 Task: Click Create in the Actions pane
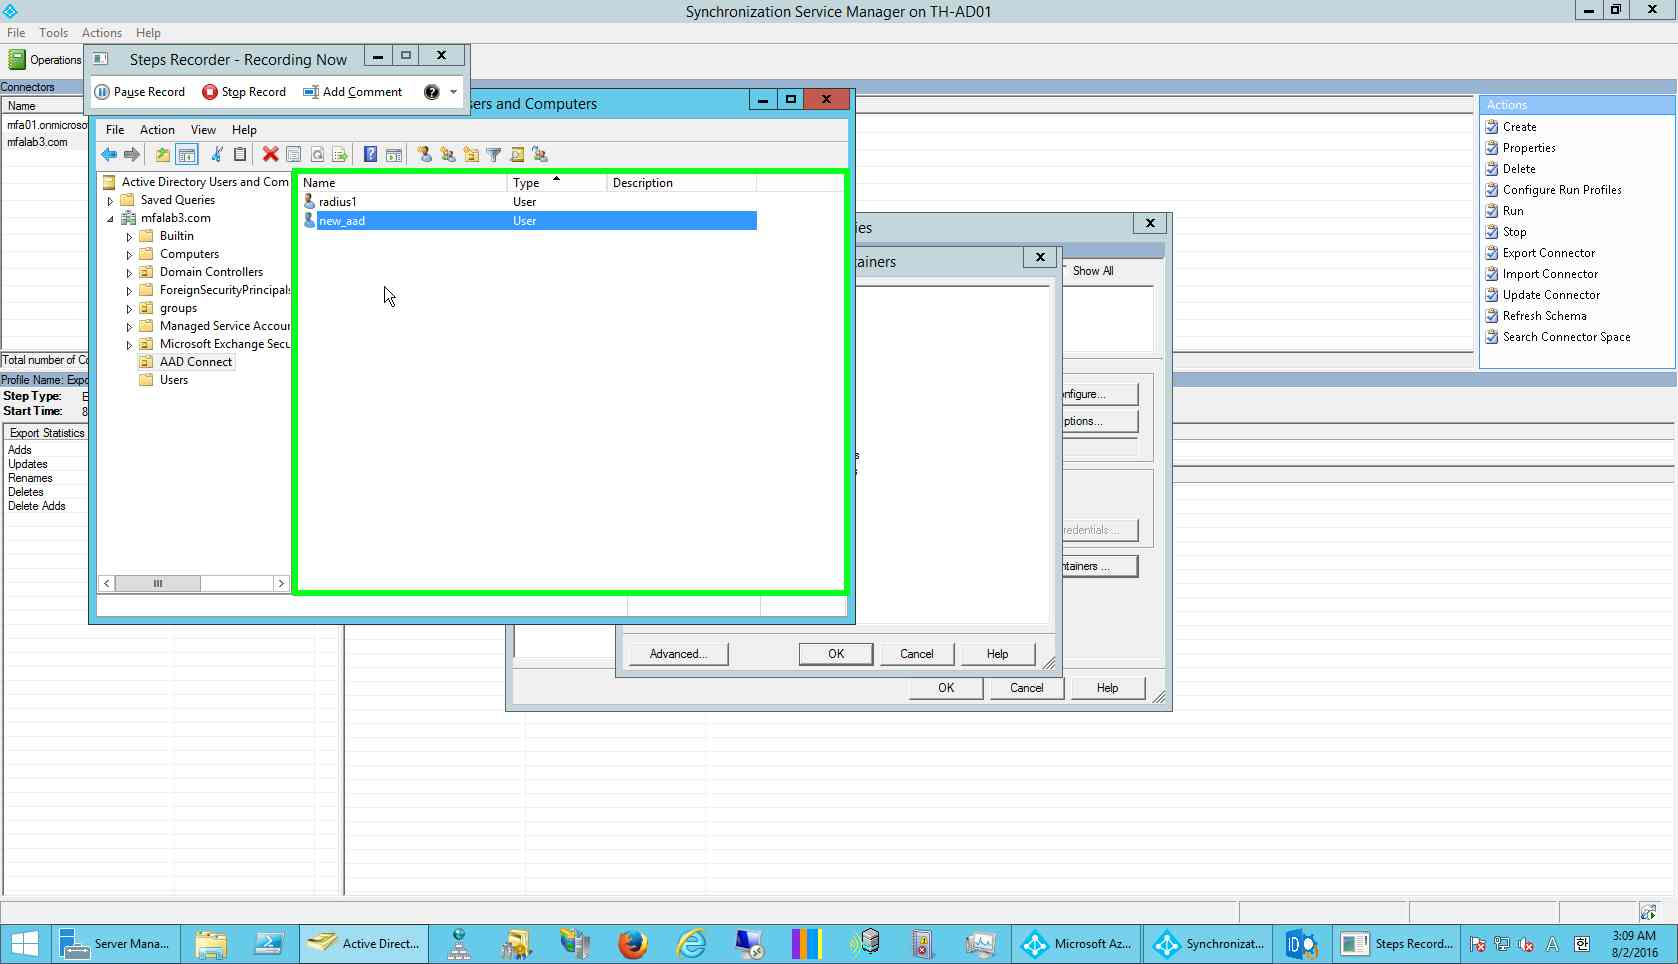1519,127
